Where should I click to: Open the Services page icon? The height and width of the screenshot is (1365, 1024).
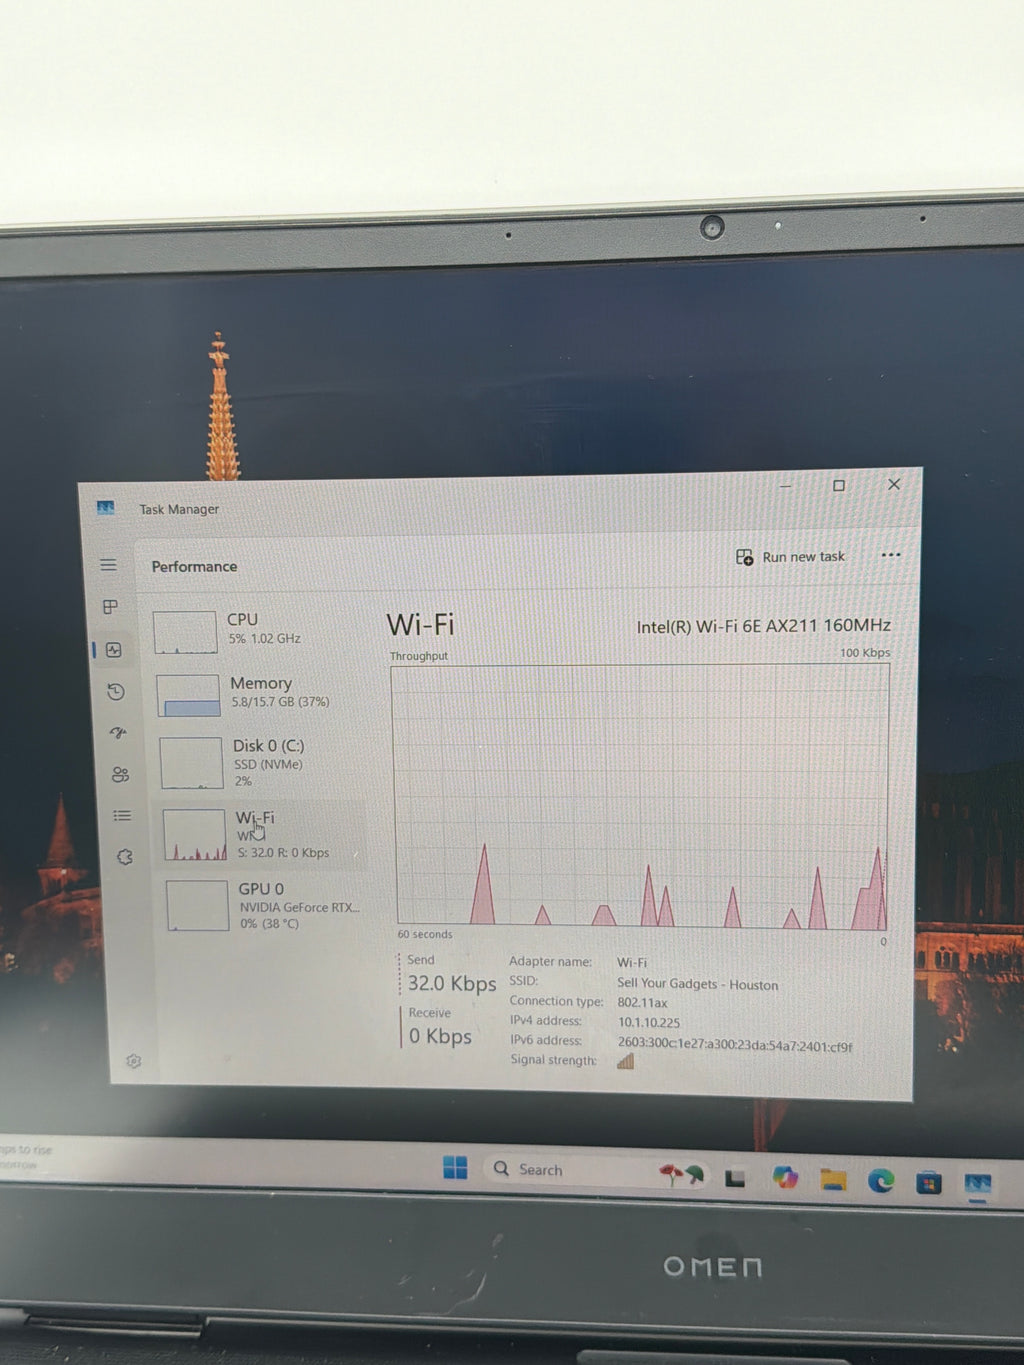tap(124, 857)
